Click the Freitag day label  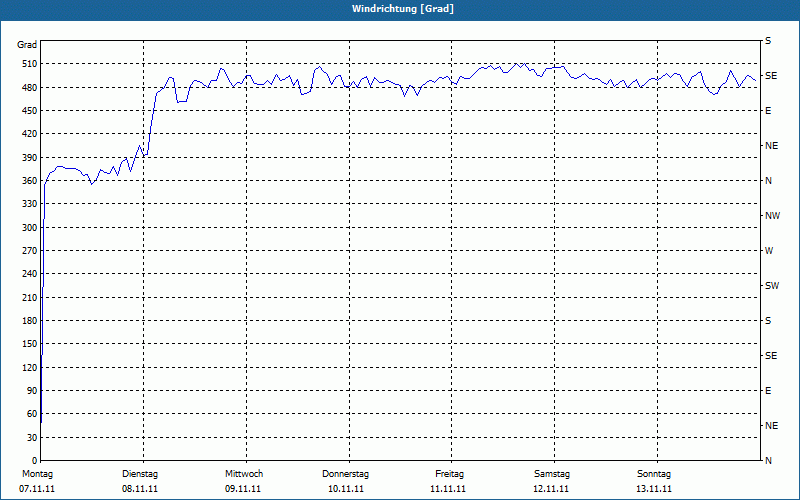pos(449,474)
